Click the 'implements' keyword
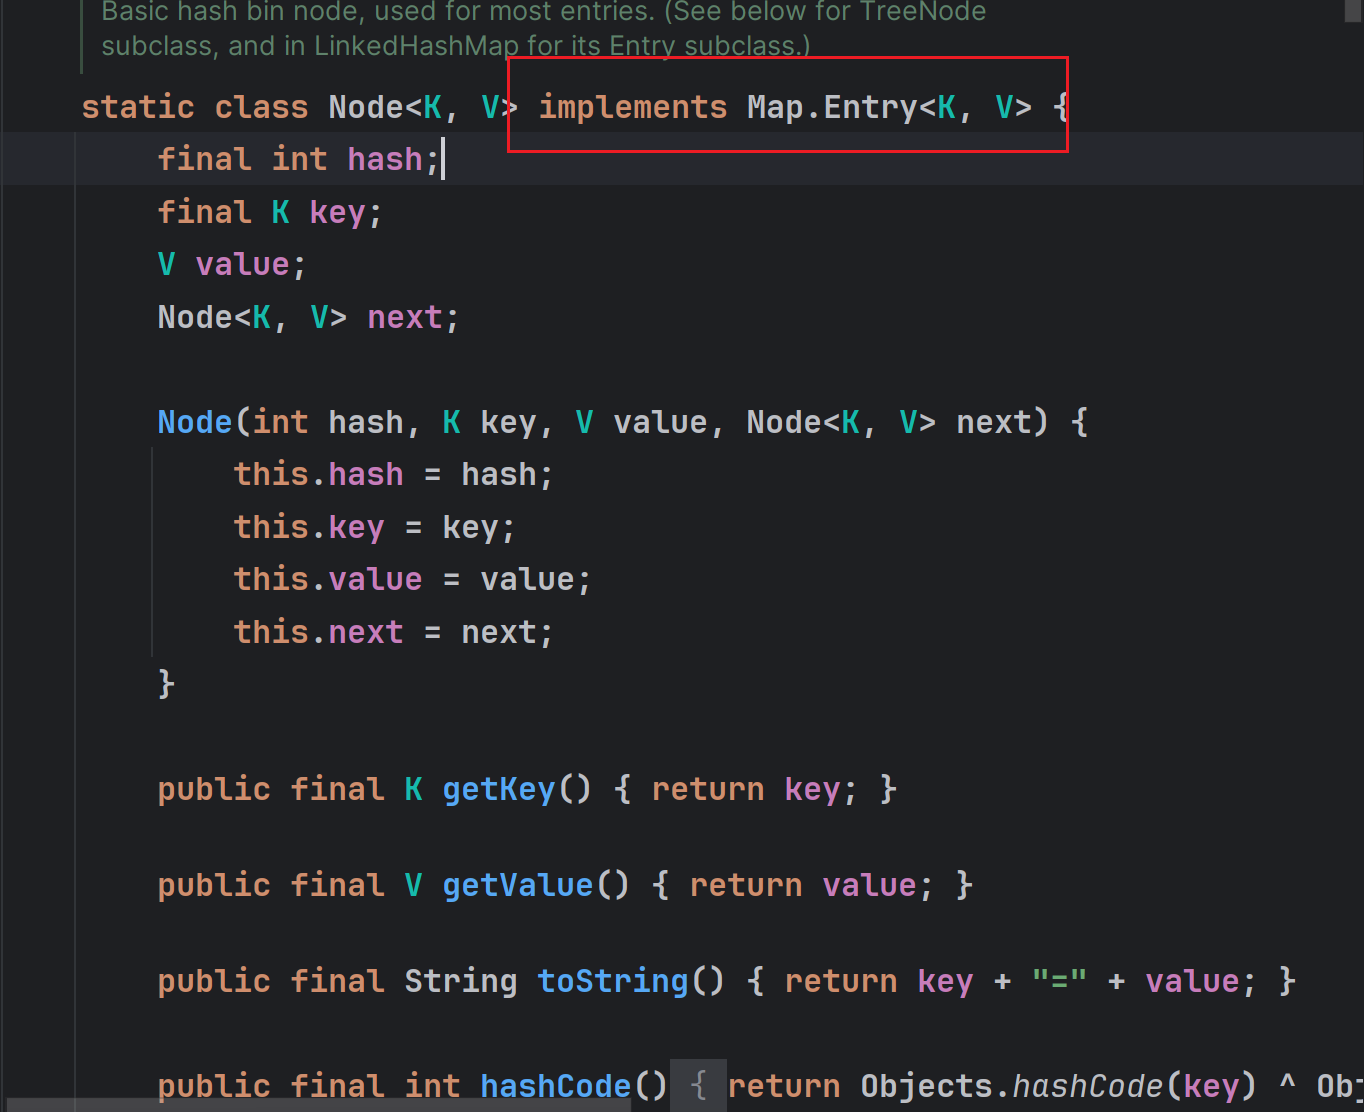Image resolution: width=1364 pixels, height=1112 pixels. click(x=633, y=107)
